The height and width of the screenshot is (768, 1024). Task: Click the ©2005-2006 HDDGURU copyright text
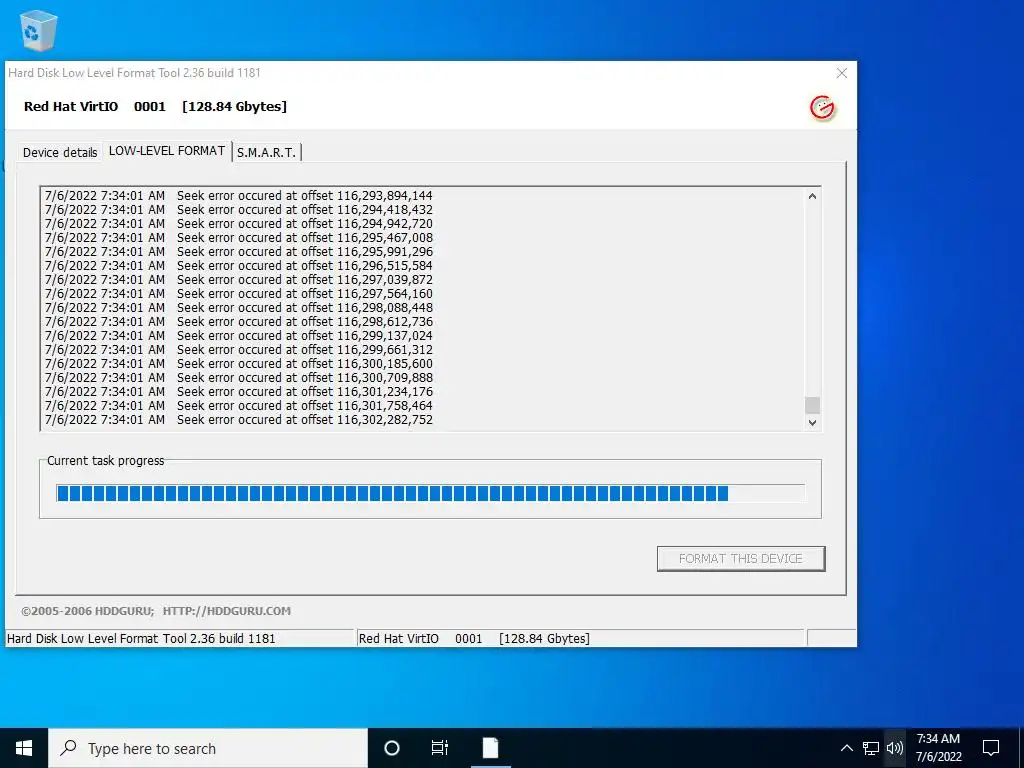pos(88,611)
